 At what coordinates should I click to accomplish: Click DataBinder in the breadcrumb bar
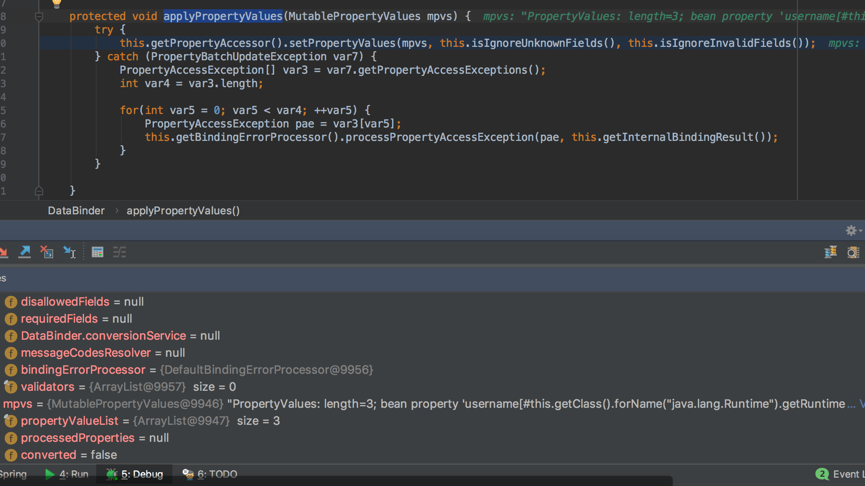tap(76, 211)
